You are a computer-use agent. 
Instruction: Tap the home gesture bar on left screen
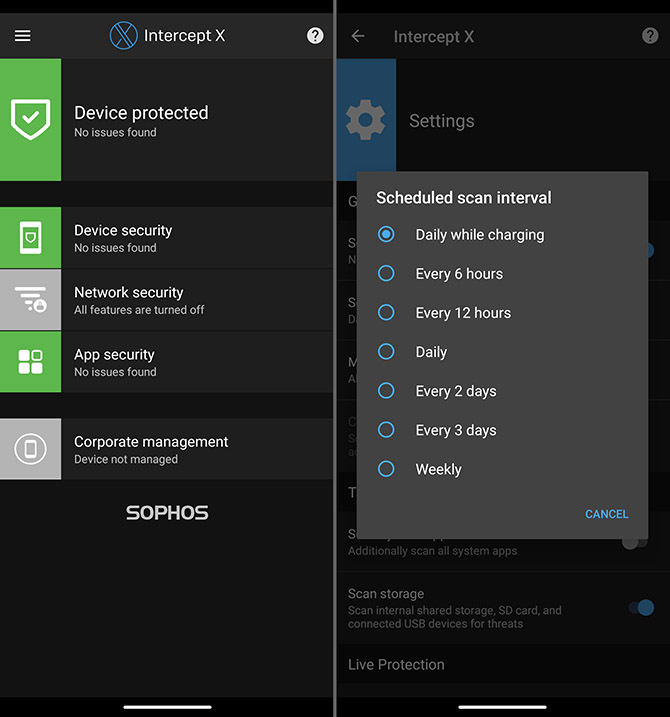[167, 707]
